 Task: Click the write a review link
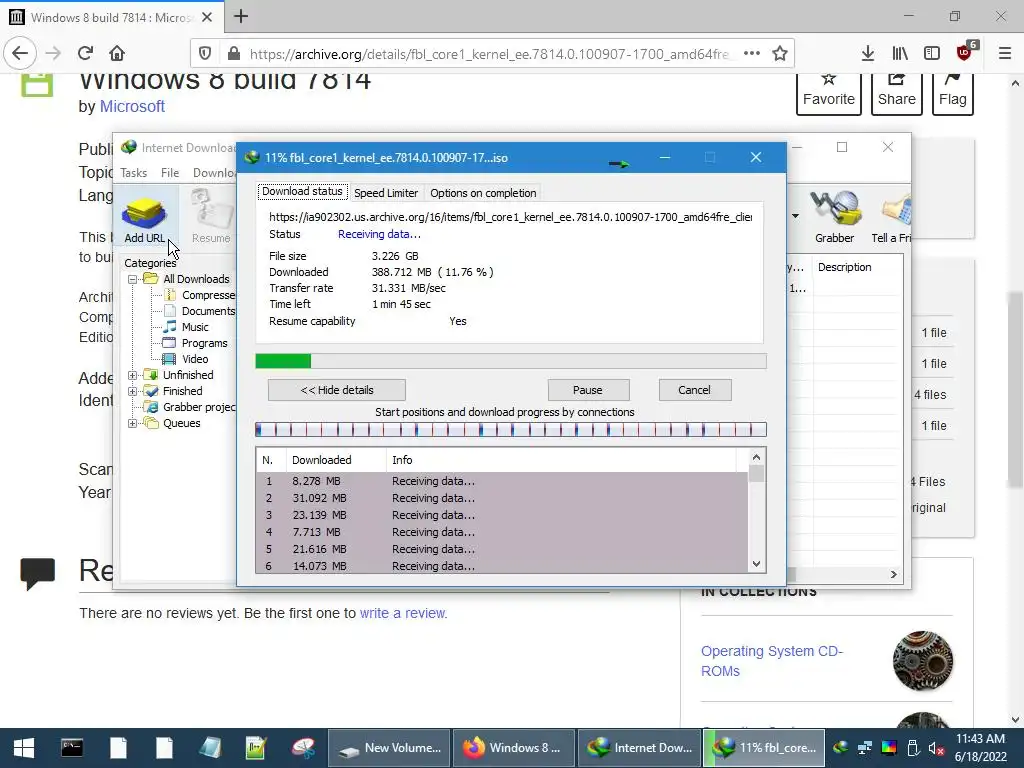click(x=403, y=613)
